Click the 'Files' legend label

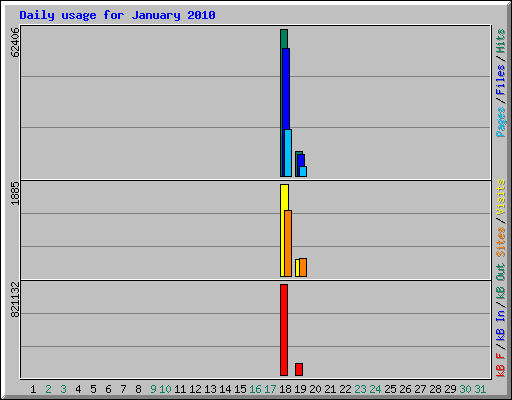[501, 79]
